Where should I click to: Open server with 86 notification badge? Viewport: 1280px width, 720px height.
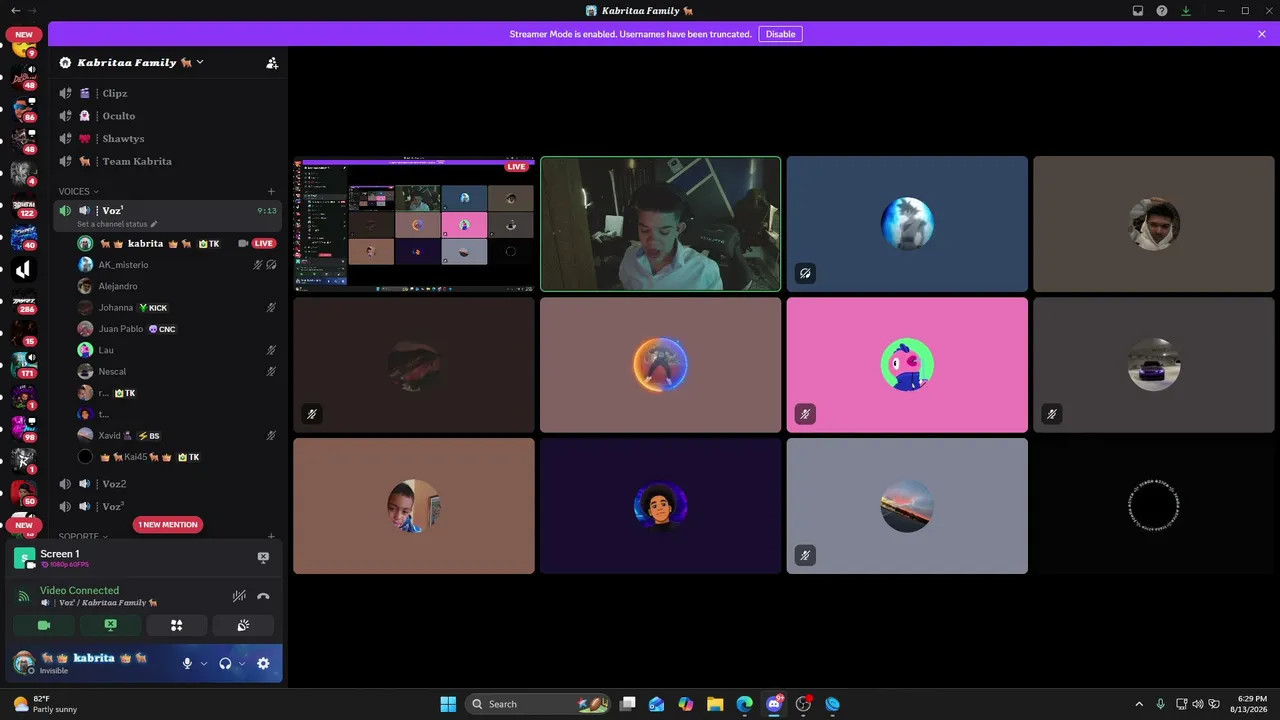pyautogui.click(x=24, y=109)
